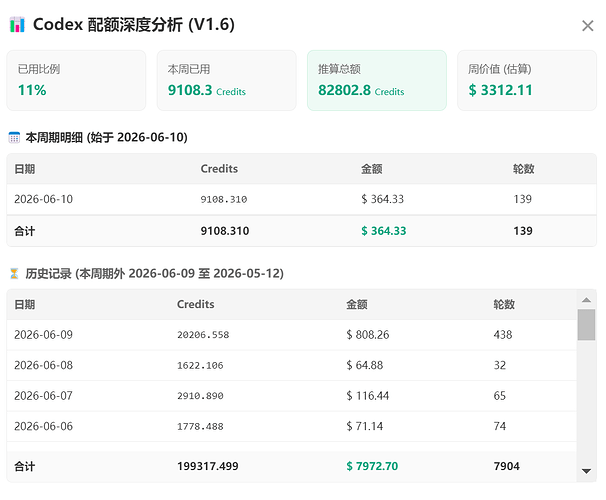Click the $ 364.33 amount in 2026-06-10 row
This screenshot has height=500, width=606.
[383, 199]
